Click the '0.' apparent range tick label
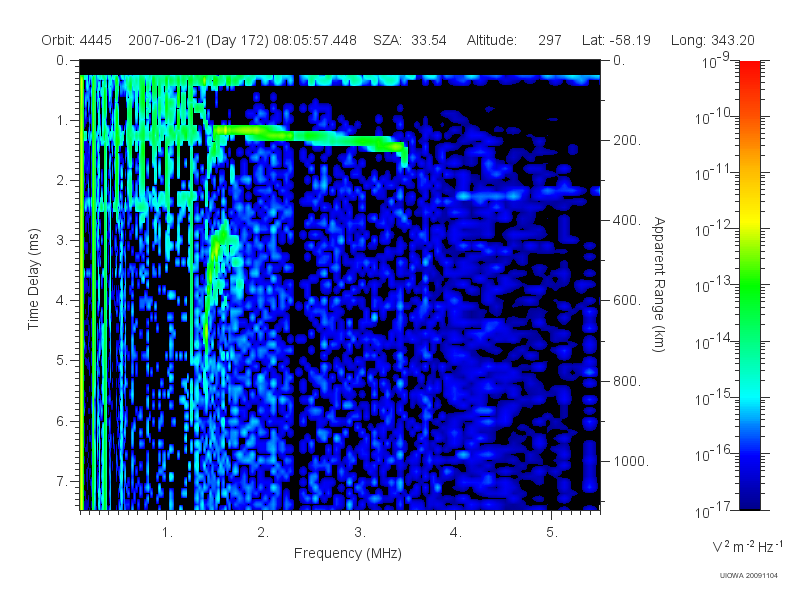Viewport: 800px width, 600px height. (x=619, y=61)
